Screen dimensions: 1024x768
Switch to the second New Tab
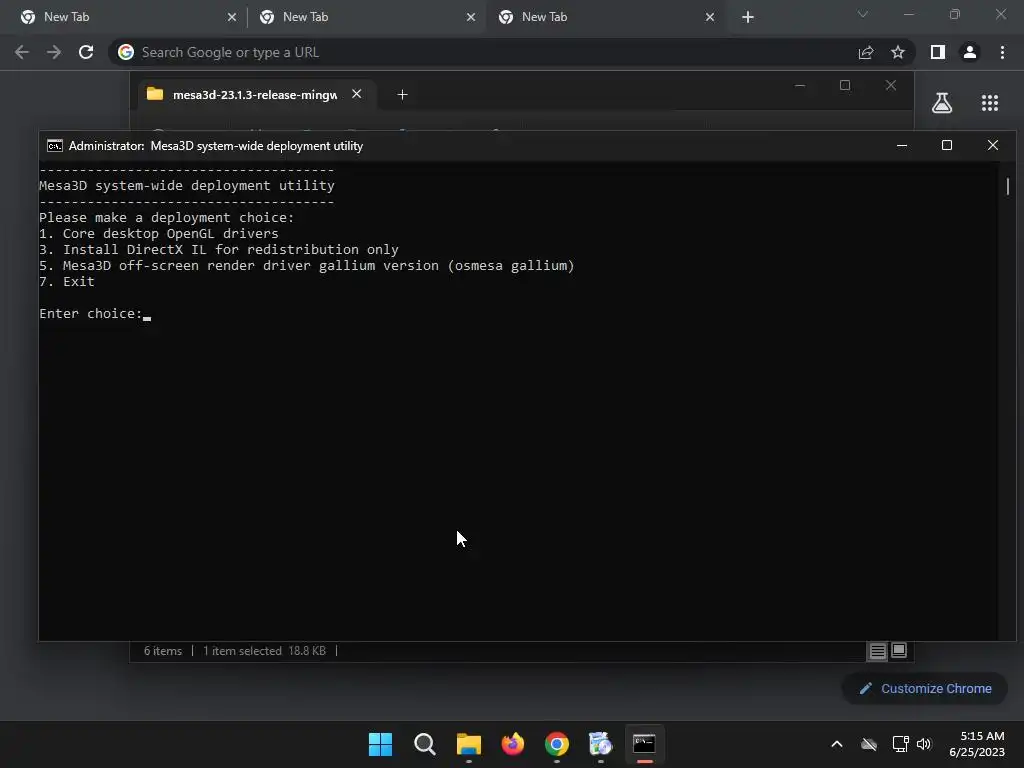click(x=362, y=17)
